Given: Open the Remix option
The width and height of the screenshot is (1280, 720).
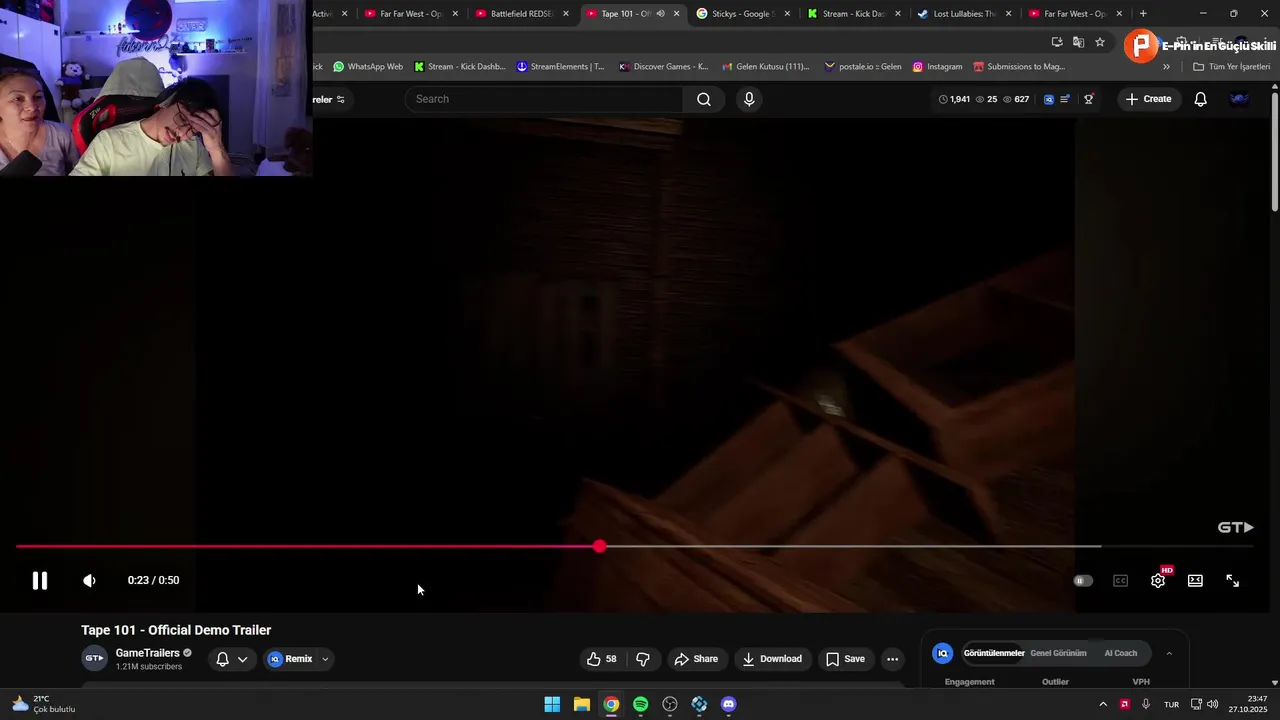Looking at the screenshot, I should [x=291, y=659].
